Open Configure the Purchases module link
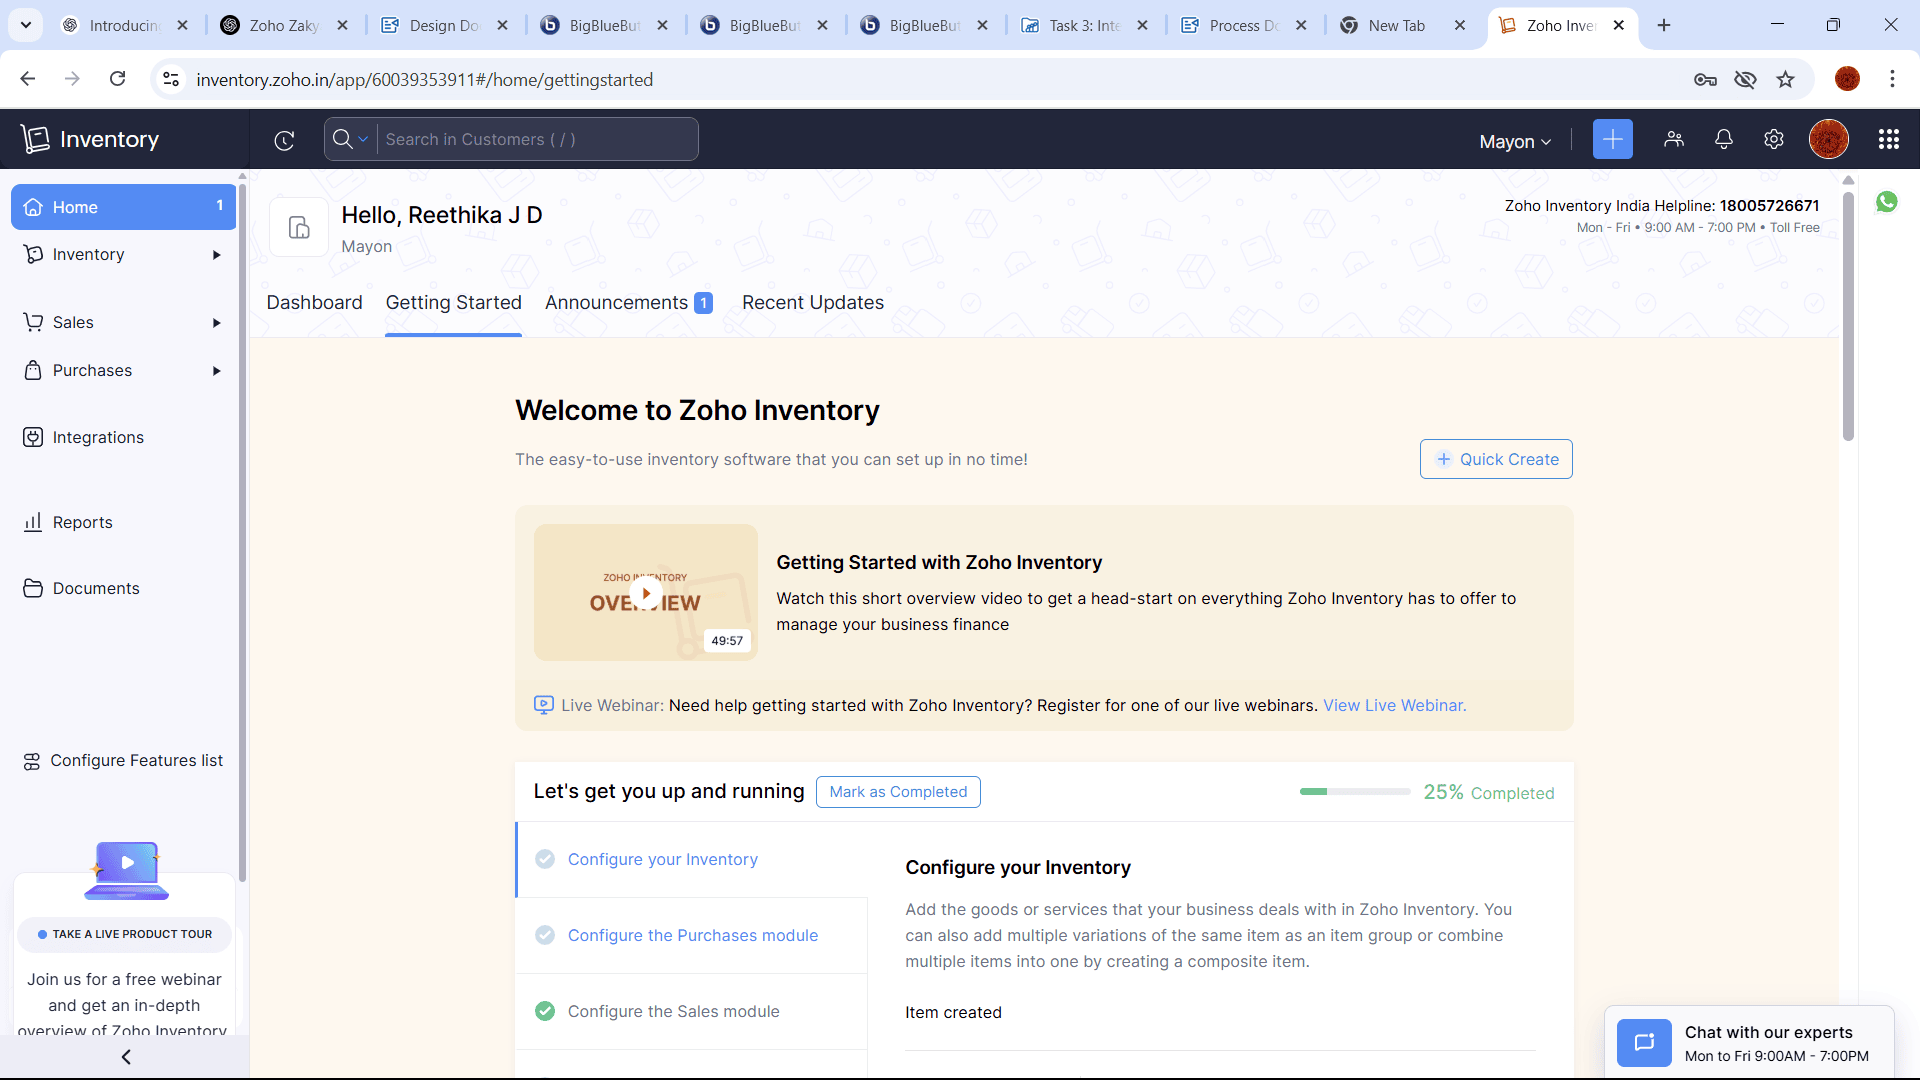The height and width of the screenshot is (1080, 1920). point(693,935)
